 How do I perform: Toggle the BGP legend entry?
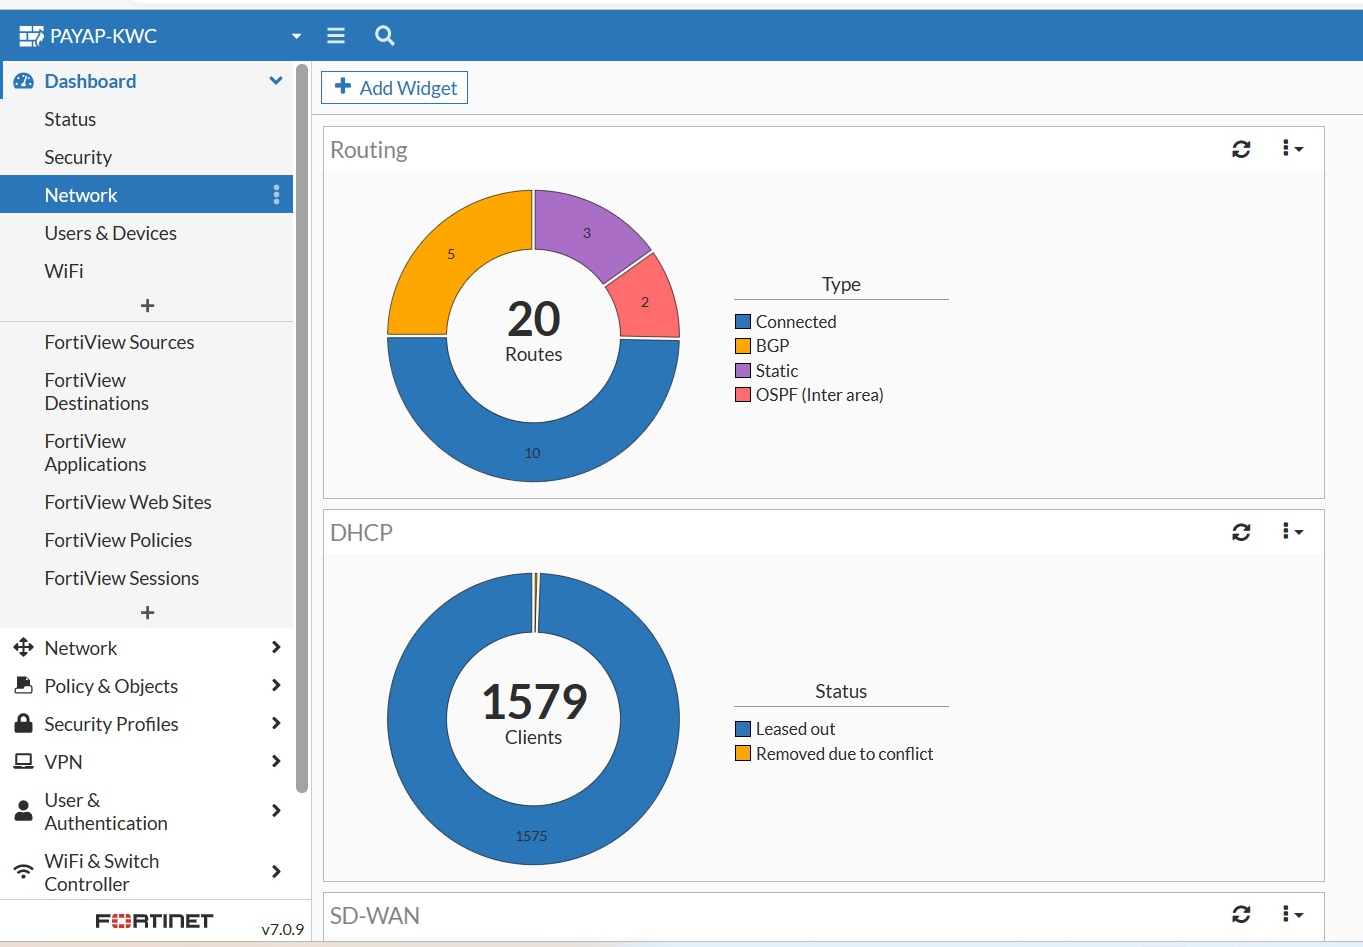coord(771,346)
